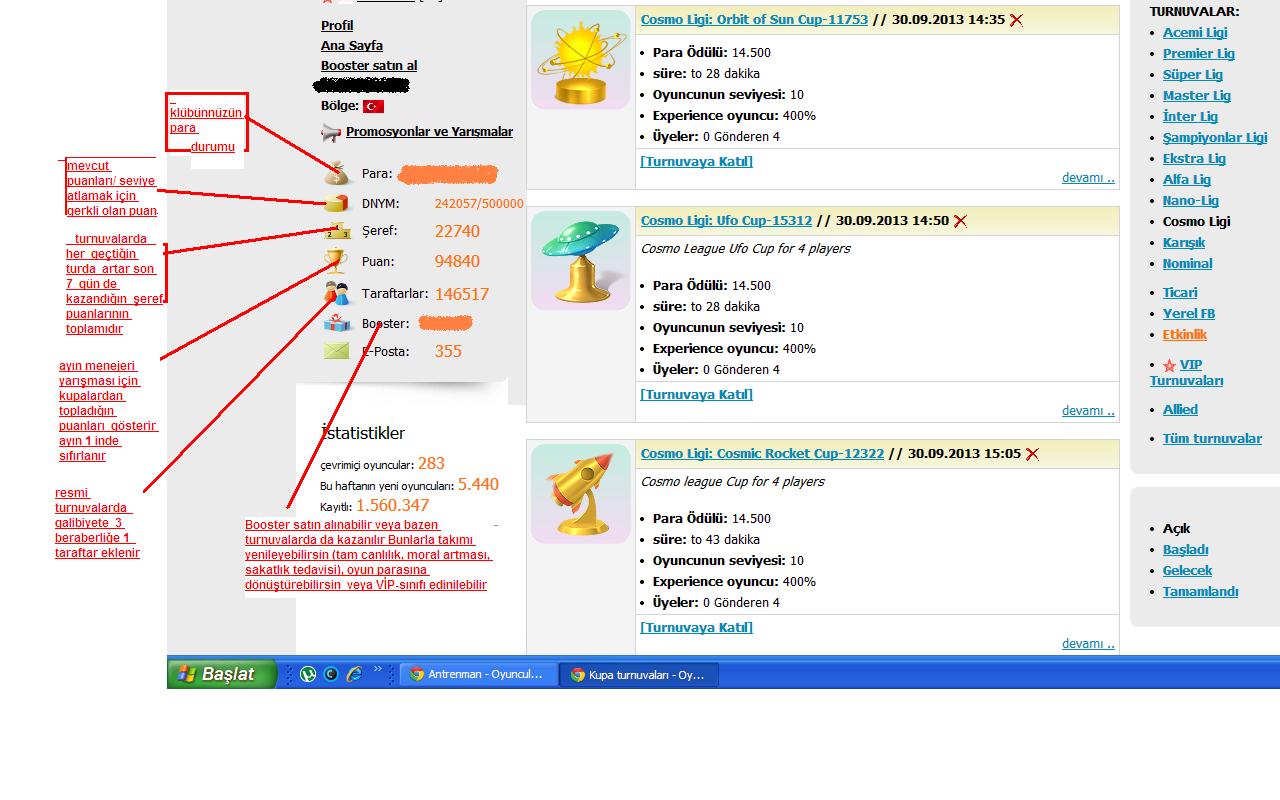Image resolution: width=1280 pixels, height=800 pixels.
Task: Expand devamı for Cosmic Rocket Cup
Action: tap(1087, 644)
